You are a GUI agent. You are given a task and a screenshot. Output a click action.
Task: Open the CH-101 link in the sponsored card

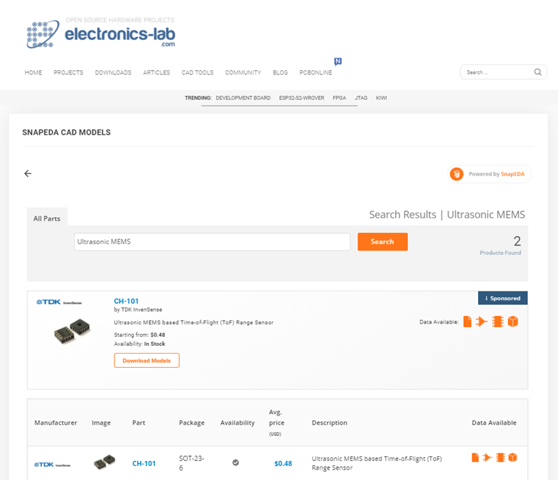point(126,301)
